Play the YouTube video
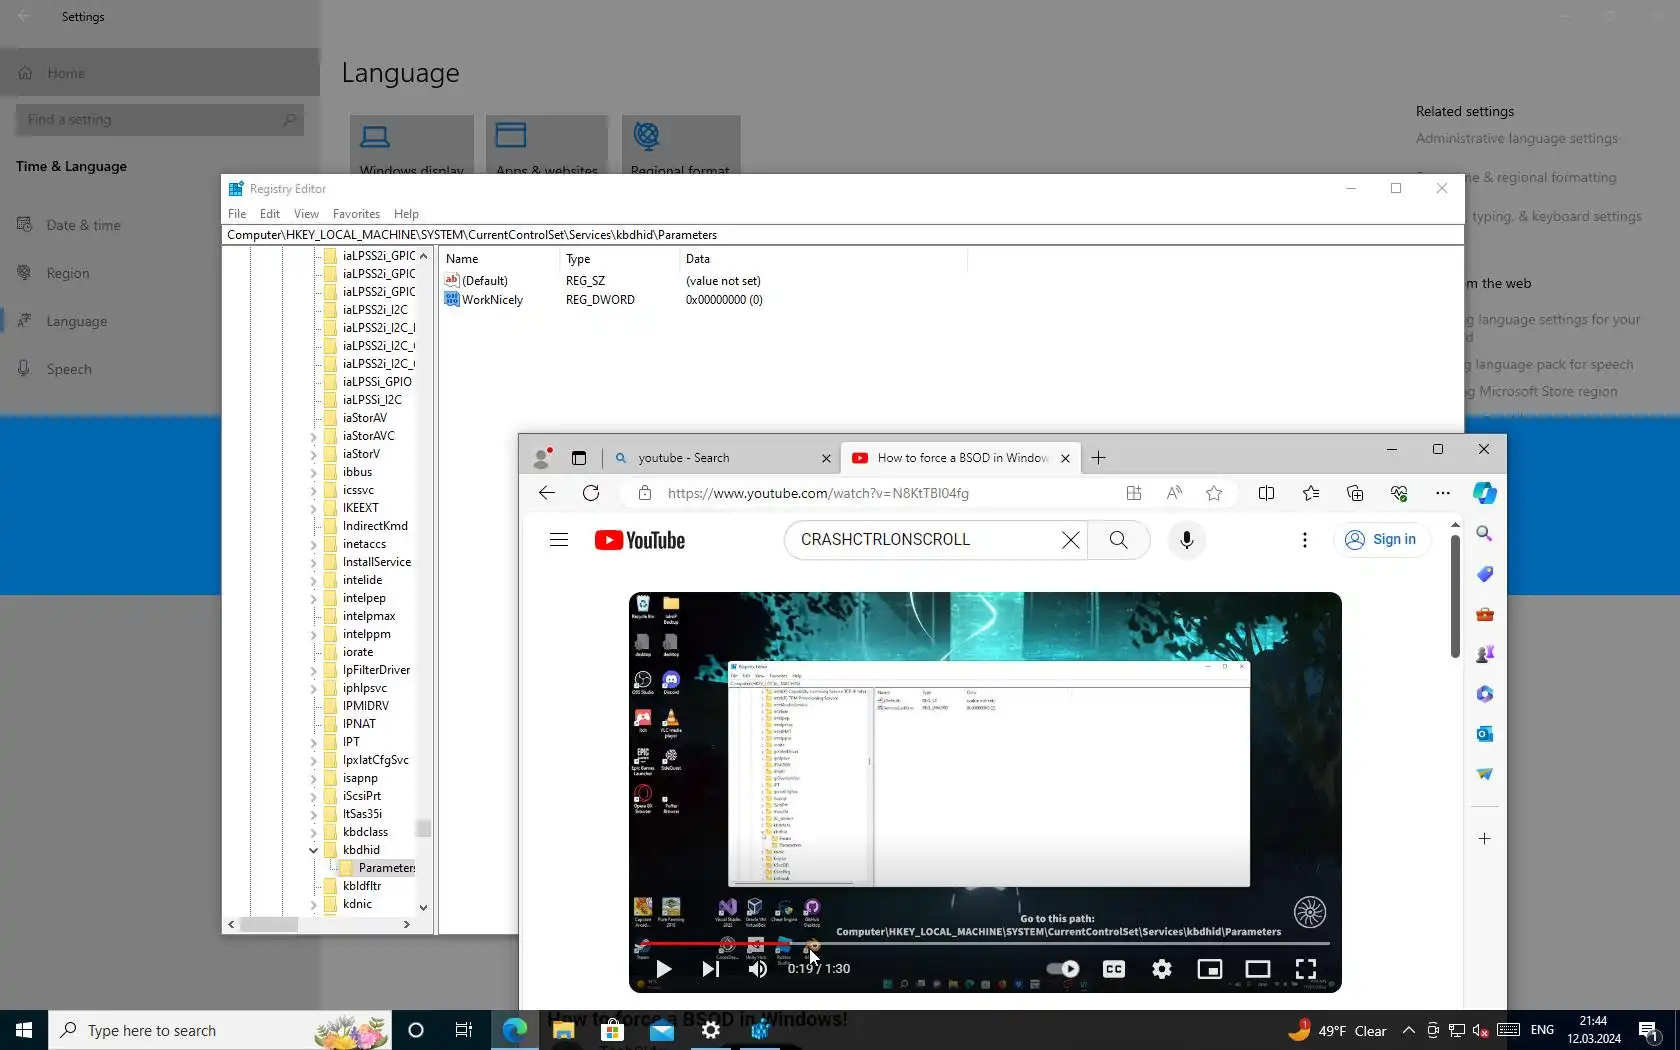The image size is (1680, 1050). (x=663, y=969)
